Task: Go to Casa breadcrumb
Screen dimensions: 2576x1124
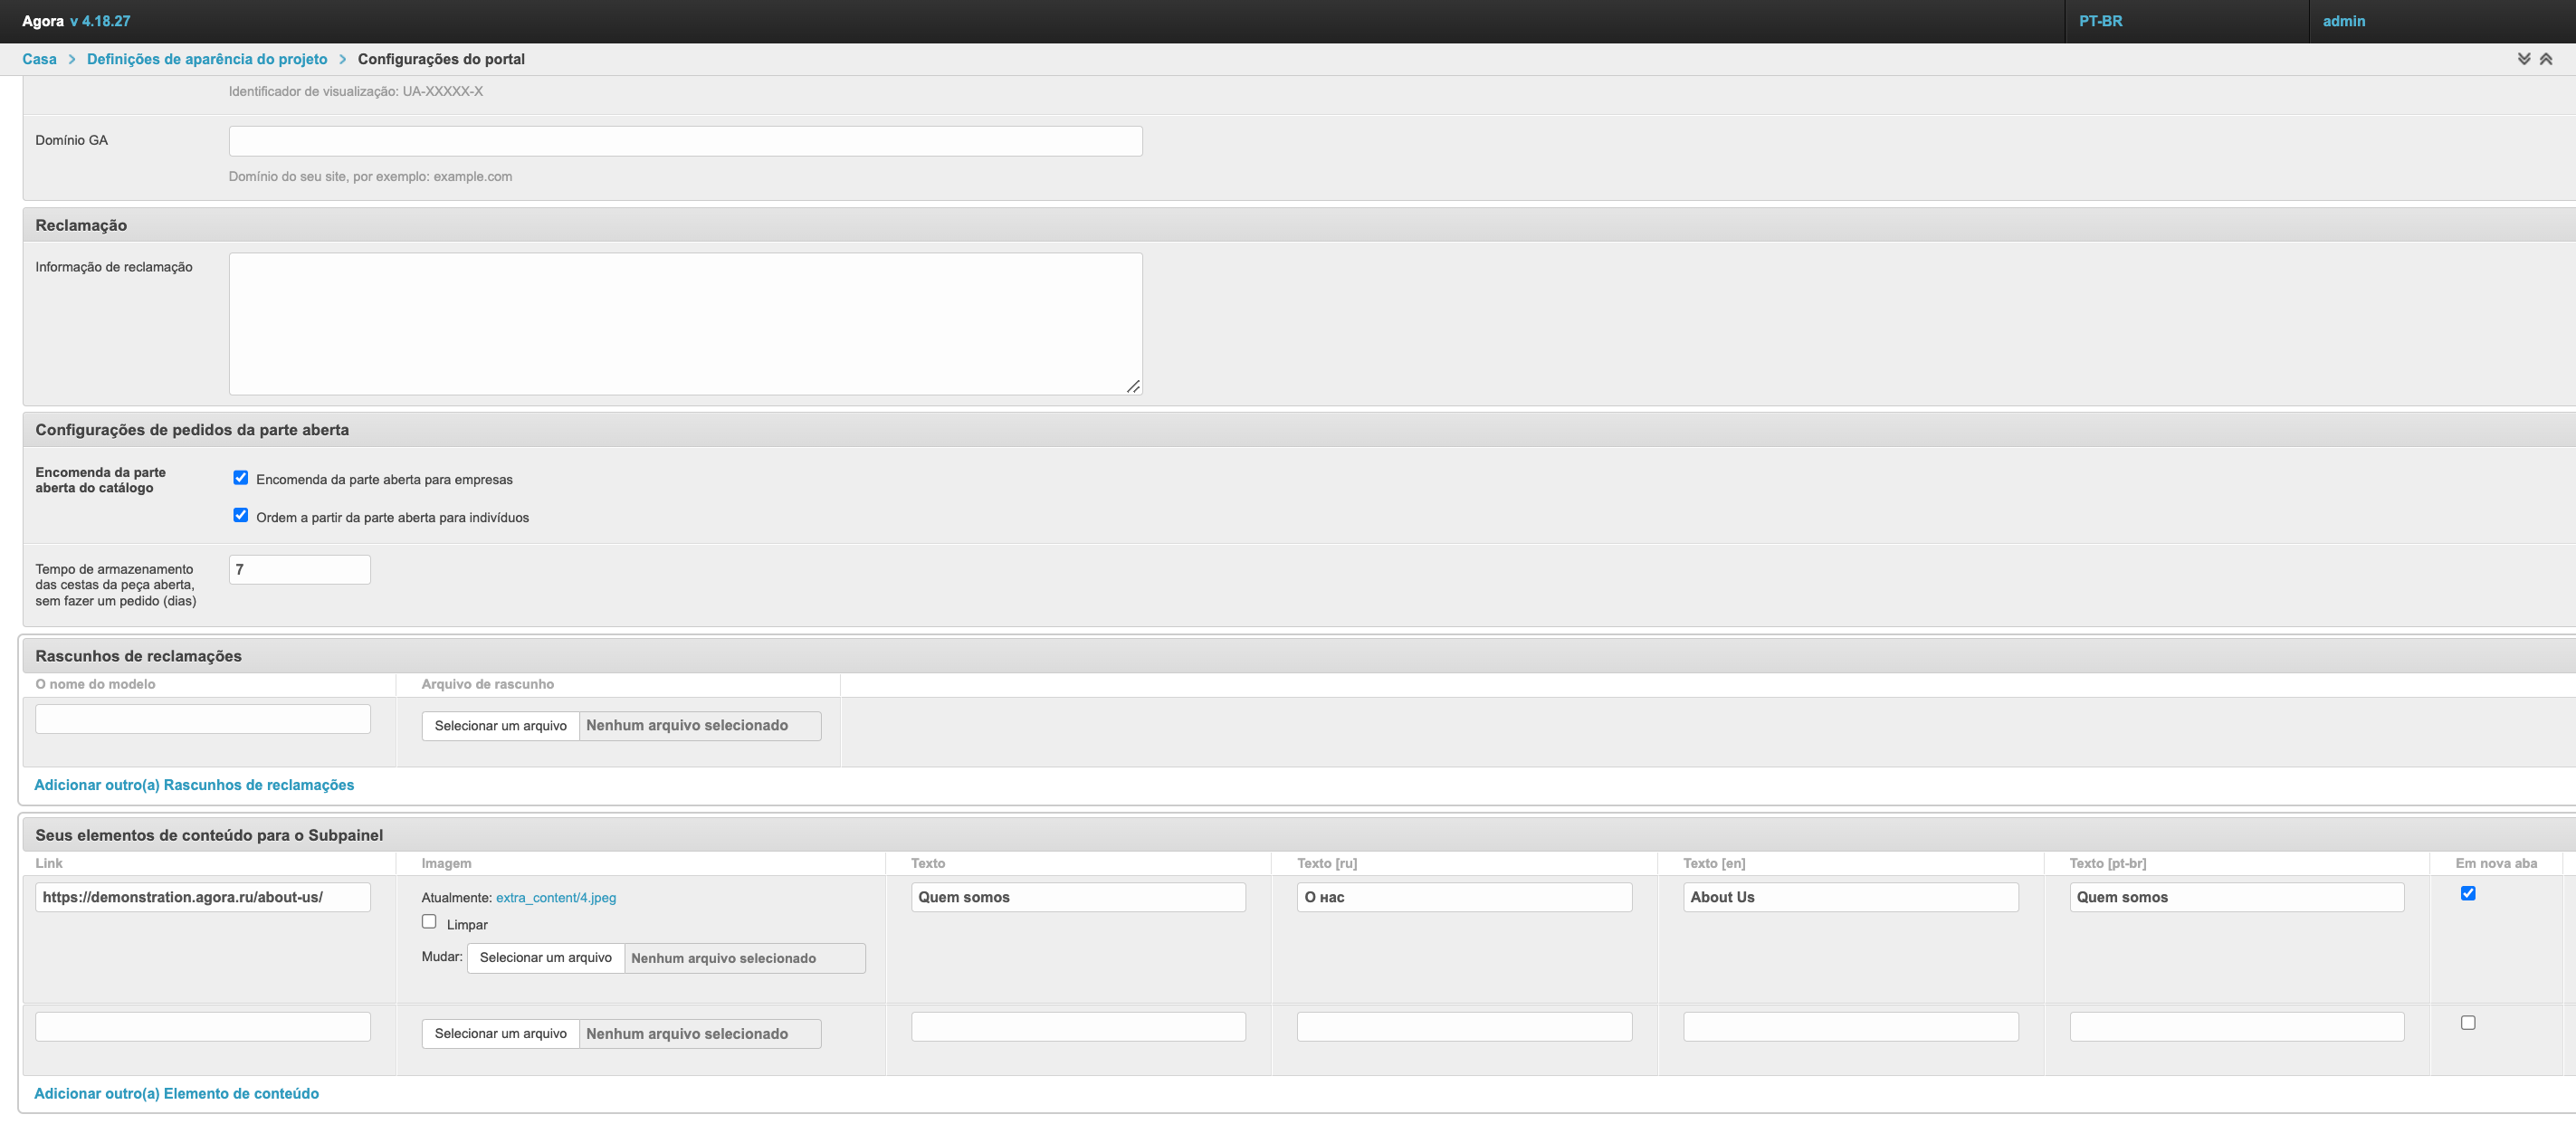Action: click(39, 59)
